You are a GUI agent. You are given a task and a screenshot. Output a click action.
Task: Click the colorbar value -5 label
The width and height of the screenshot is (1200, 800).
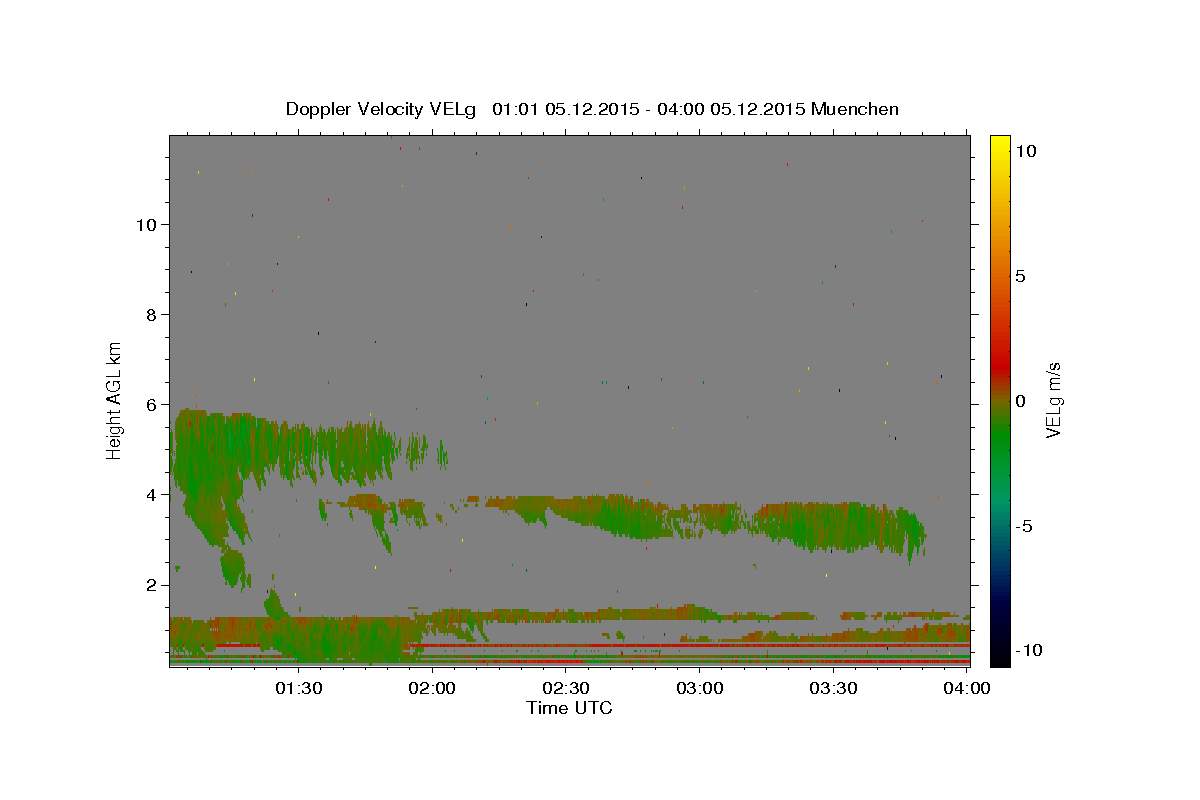[x=1024, y=526]
